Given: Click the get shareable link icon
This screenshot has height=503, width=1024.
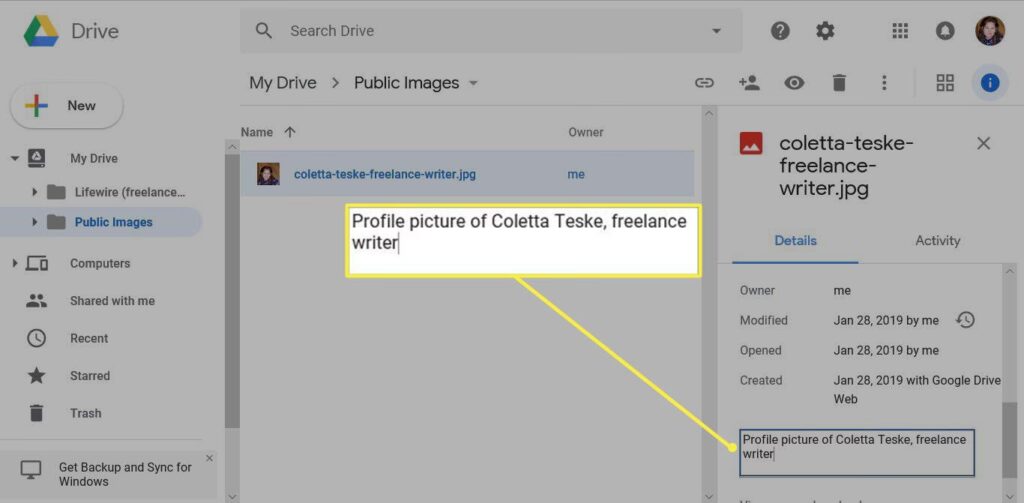Looking at the screenshot, I should click(704, 83).
